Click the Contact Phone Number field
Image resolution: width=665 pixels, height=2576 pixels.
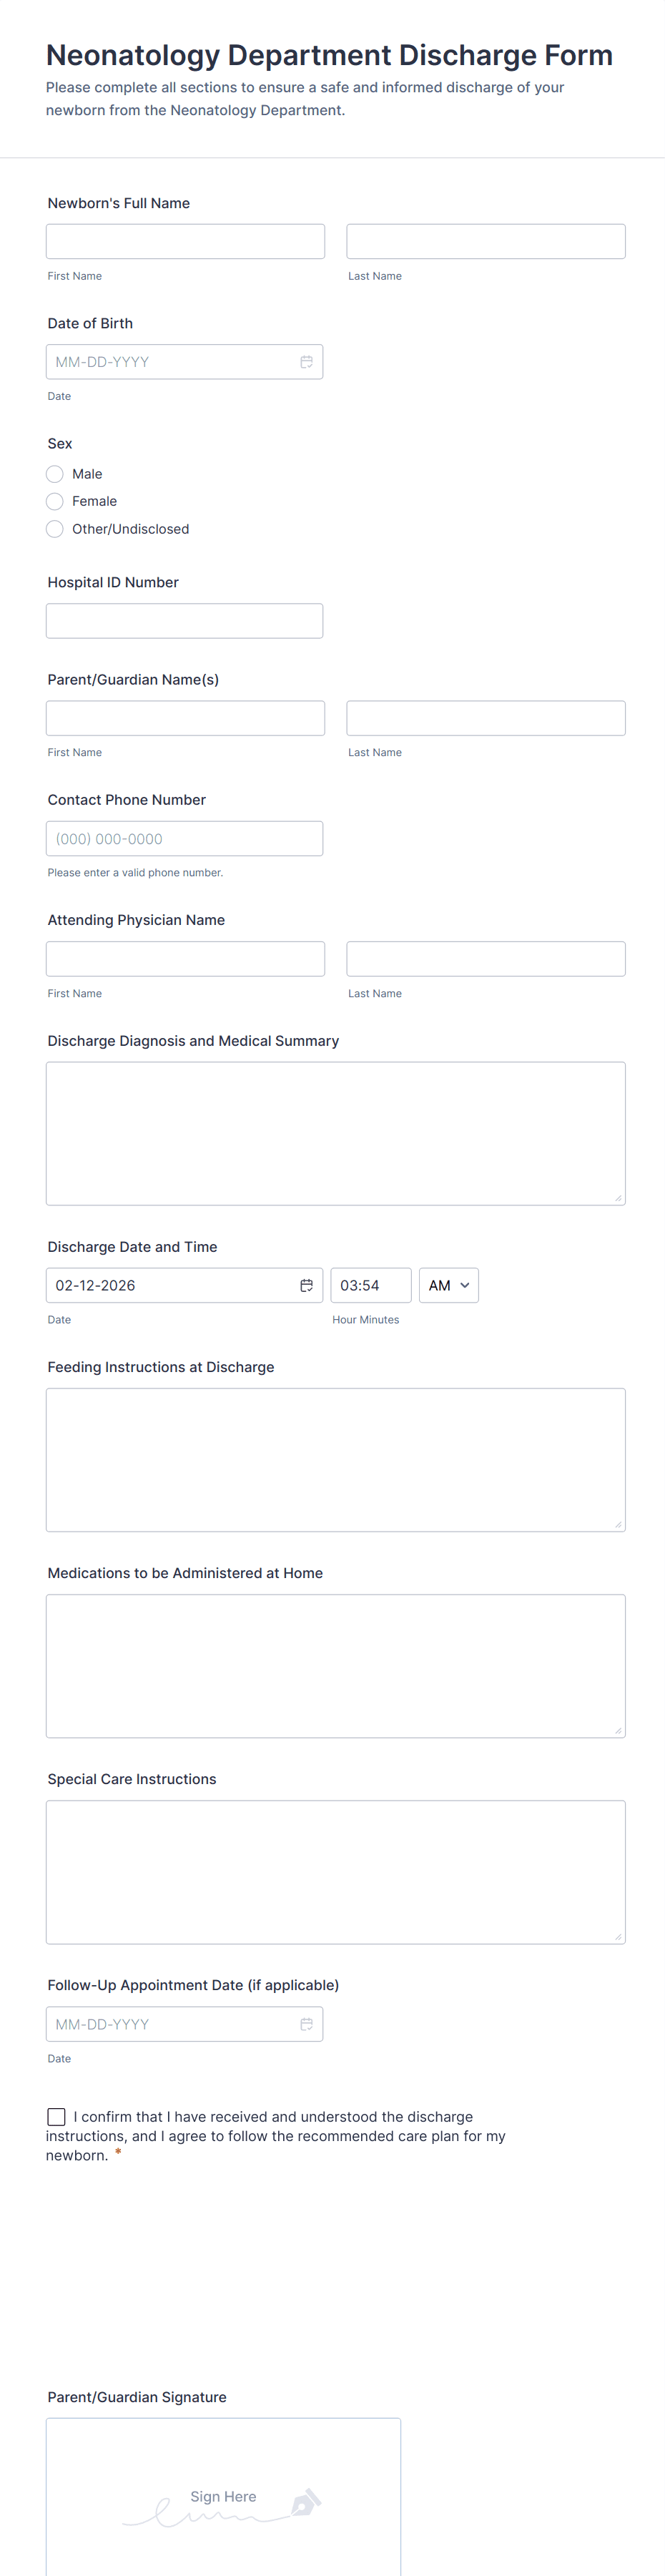pos(184,839)
